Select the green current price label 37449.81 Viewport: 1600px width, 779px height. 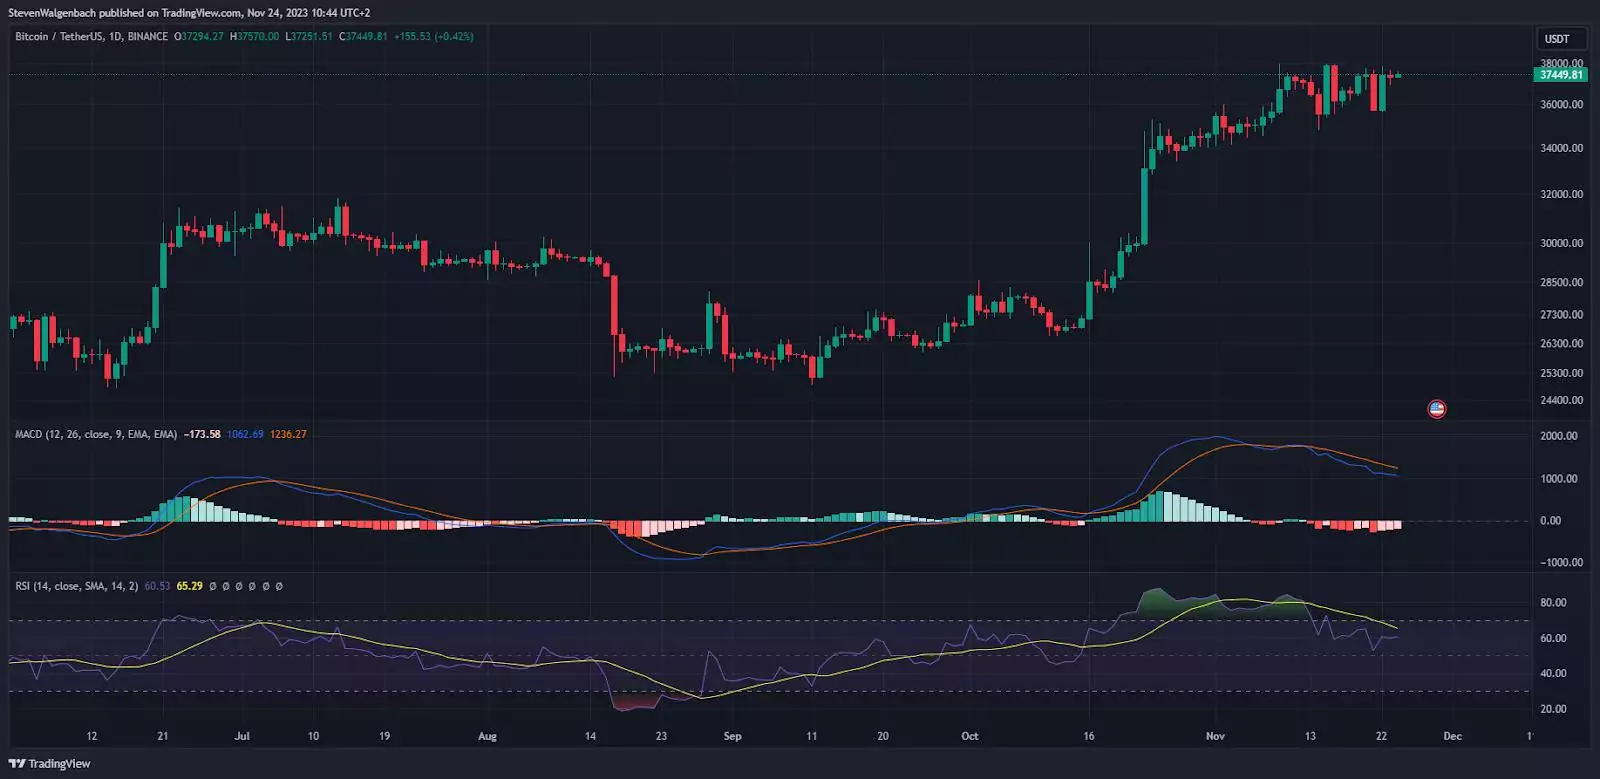(1560, 75)
